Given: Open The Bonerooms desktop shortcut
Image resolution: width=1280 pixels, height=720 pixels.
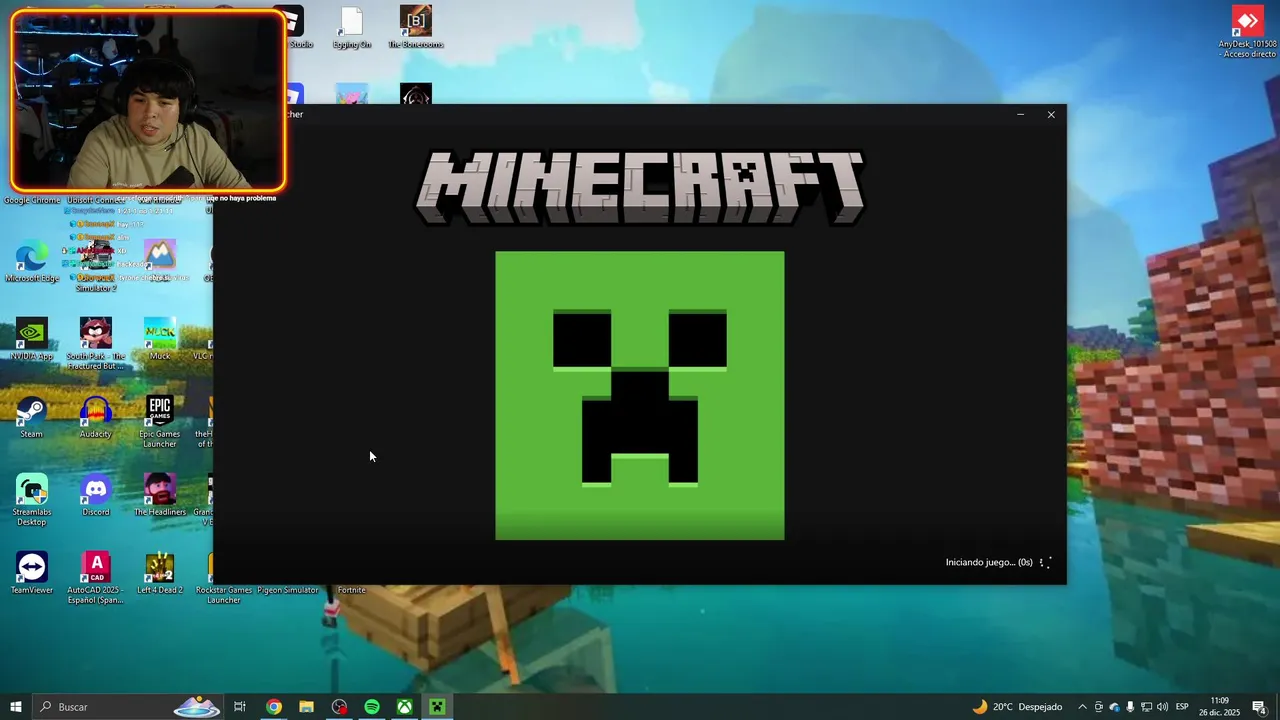Looking at the screenshot, I should coord(416,27).
